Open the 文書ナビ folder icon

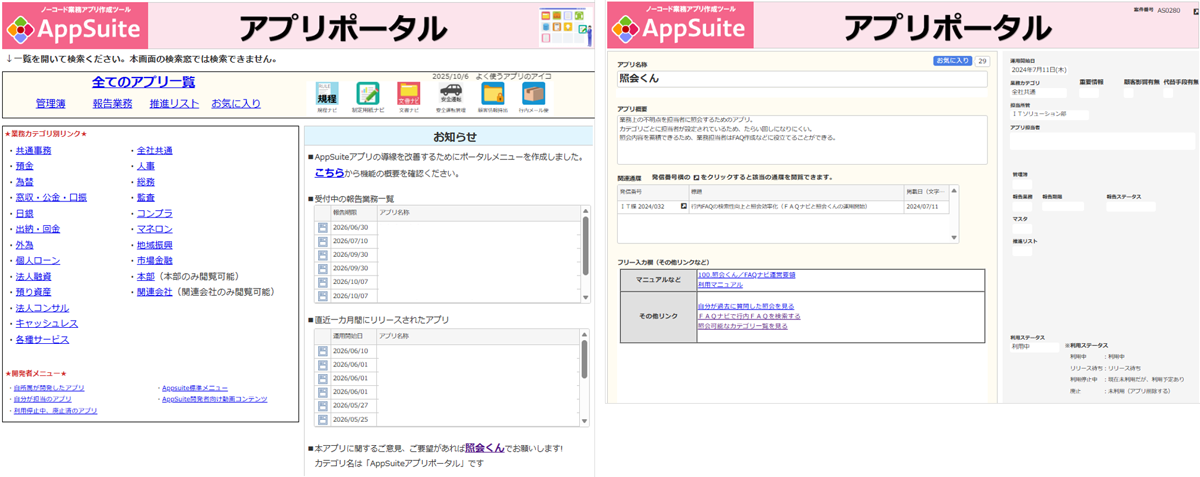click(409, 94)
